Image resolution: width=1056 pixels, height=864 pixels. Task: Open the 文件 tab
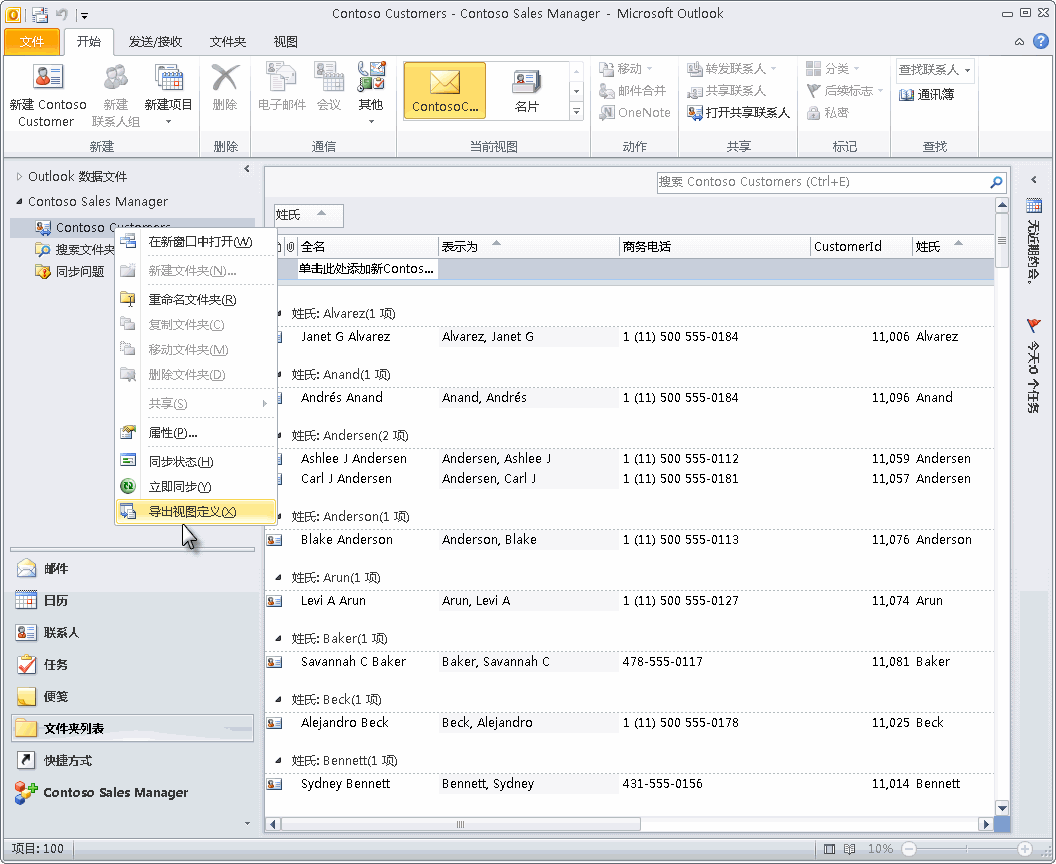32,42
